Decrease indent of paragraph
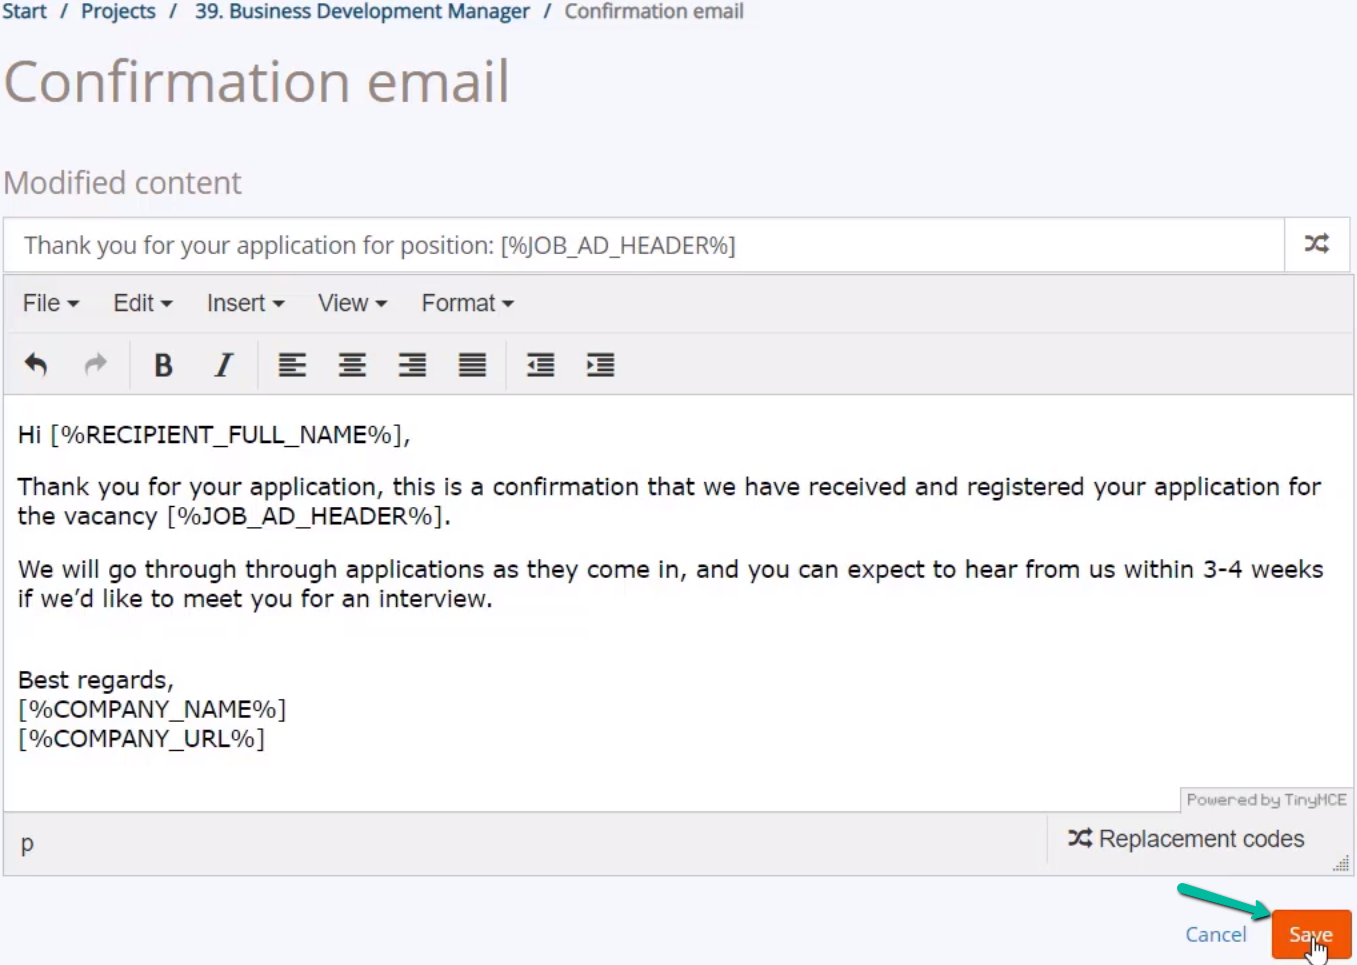The height and width of the screenshot is (965, 1357). pyautogui.click(x=540, y=365)
